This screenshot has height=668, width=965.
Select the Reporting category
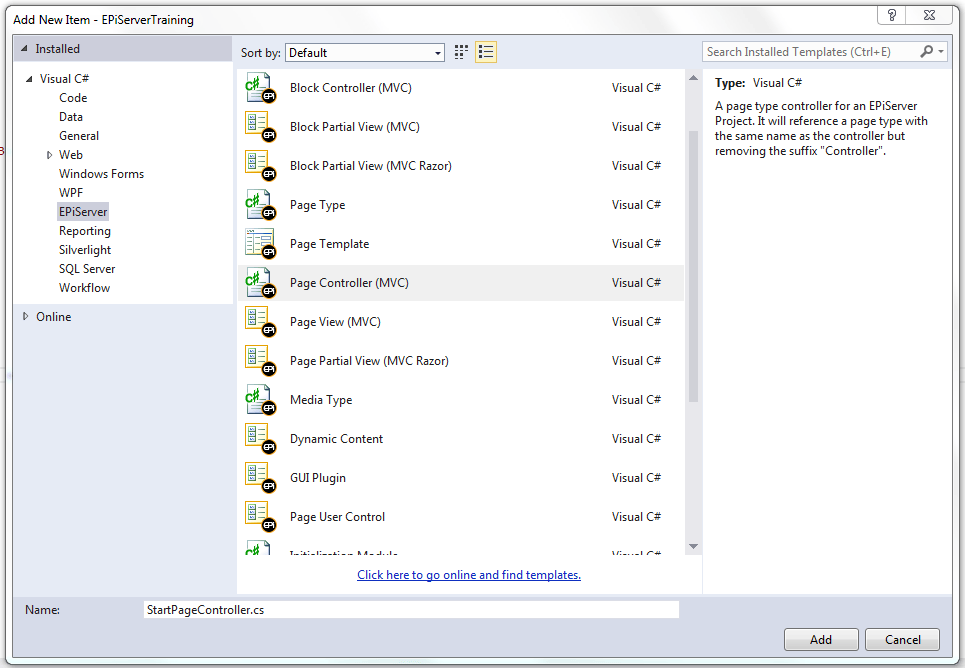[85, 231]
